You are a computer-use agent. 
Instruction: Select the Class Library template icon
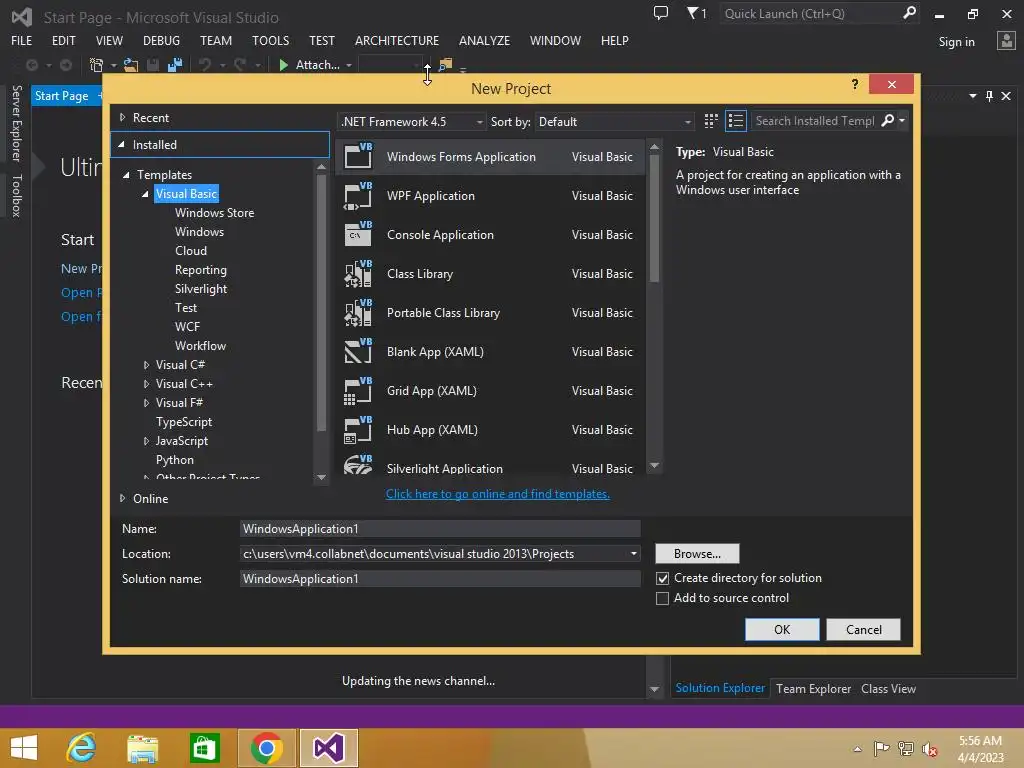pos(358,274)
